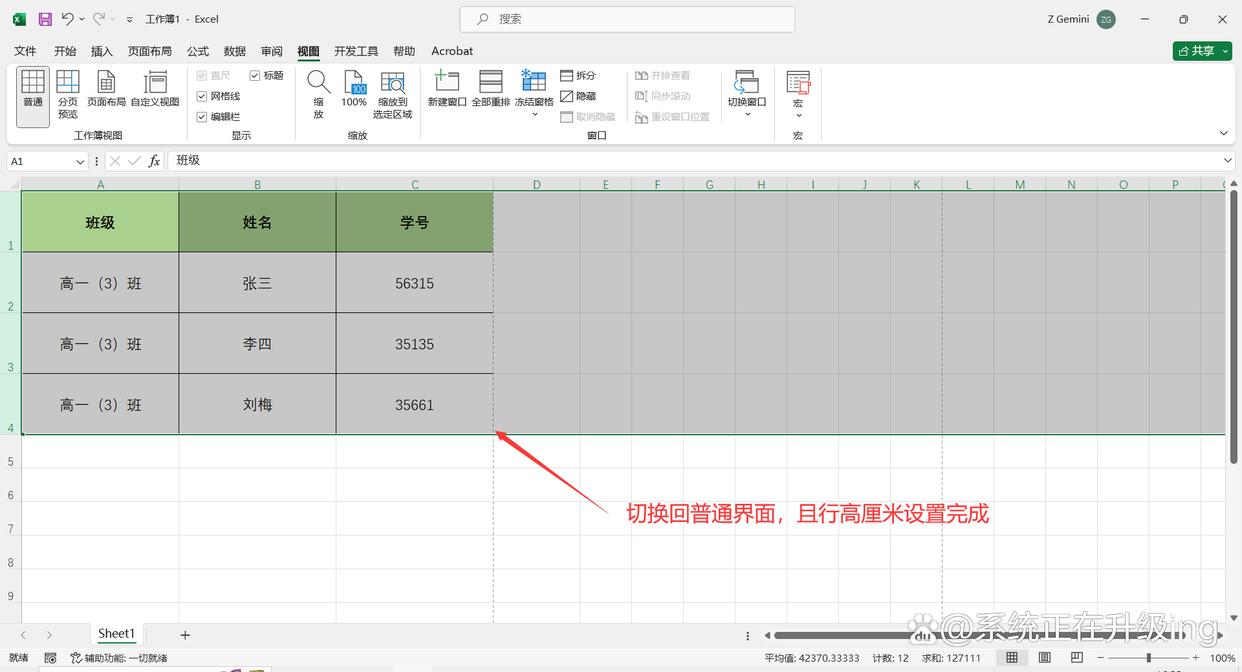Click the 全部重排 icon

490,82
